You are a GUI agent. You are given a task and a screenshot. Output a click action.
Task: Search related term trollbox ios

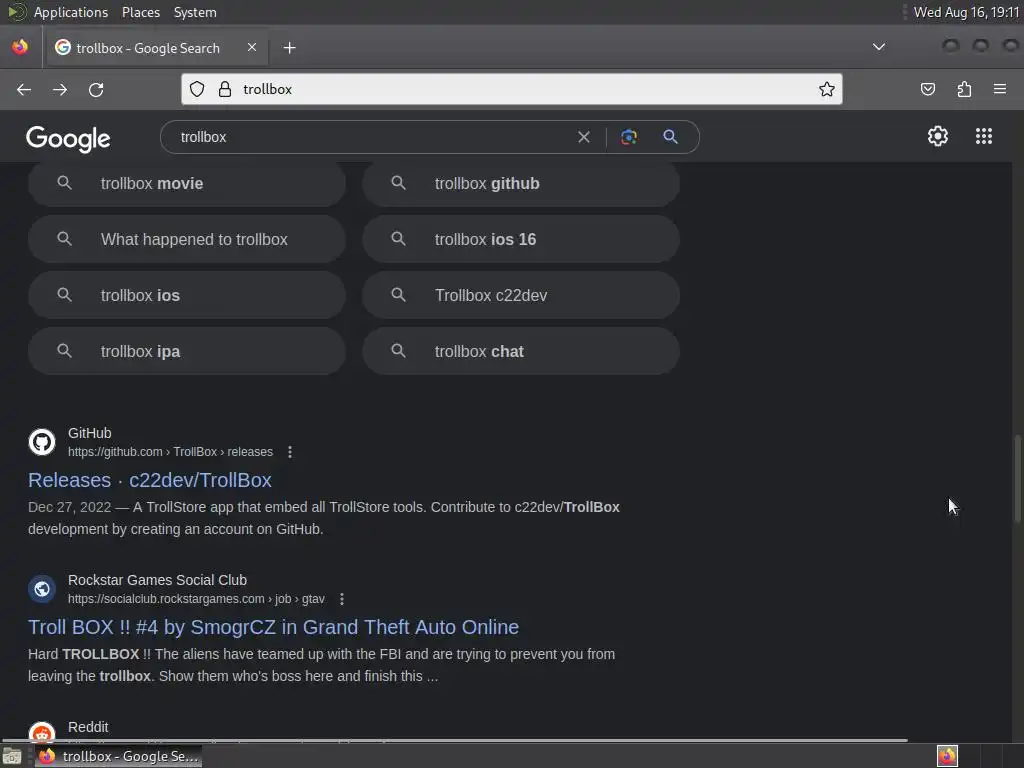coord(187,295)
